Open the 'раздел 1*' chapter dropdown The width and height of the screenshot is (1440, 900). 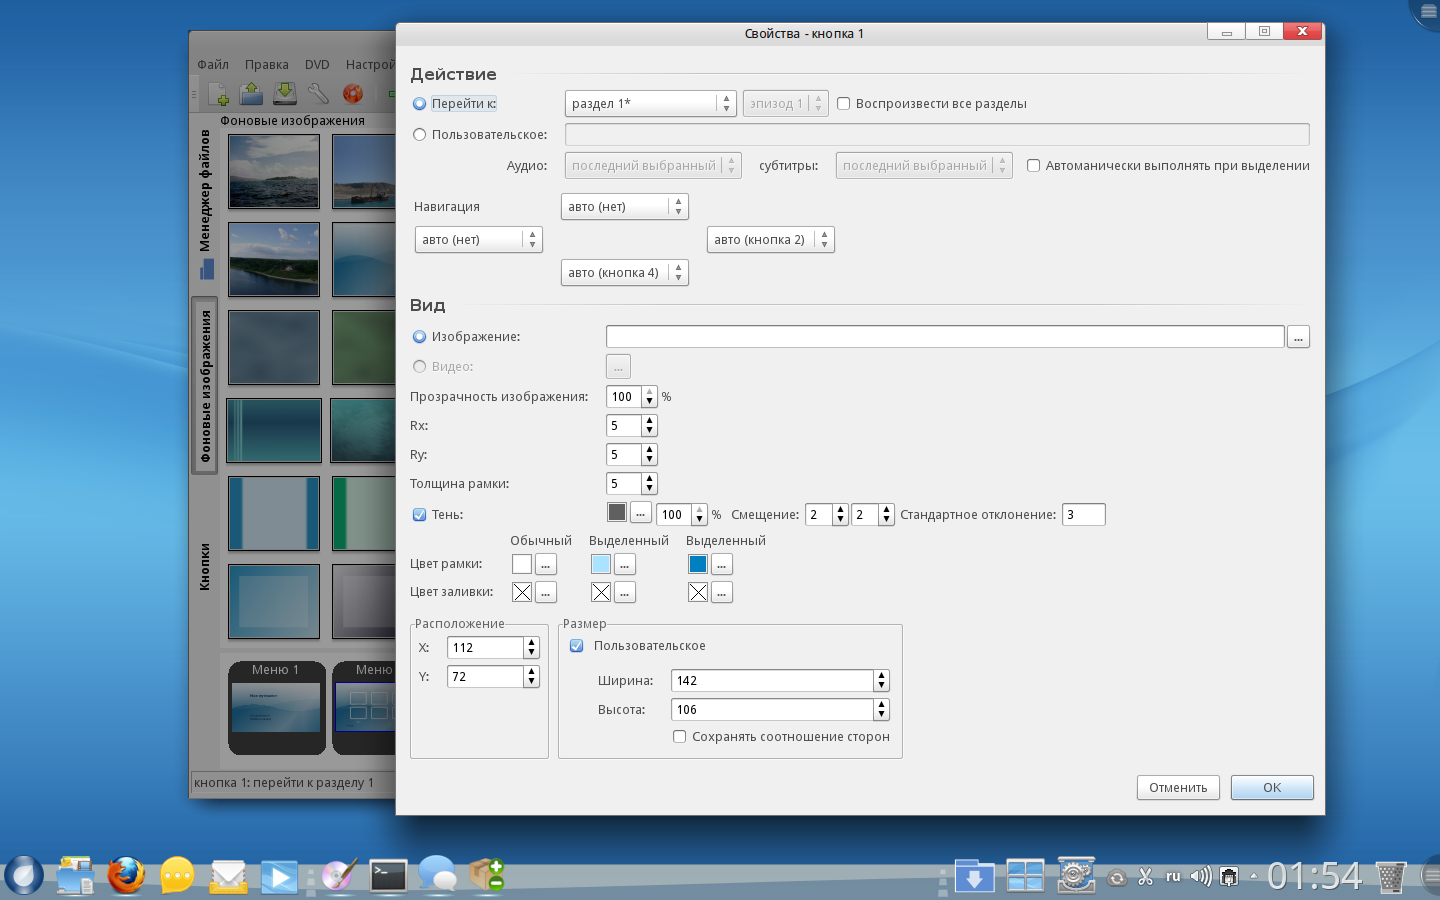pyautogui.click(x=650, y=104)
